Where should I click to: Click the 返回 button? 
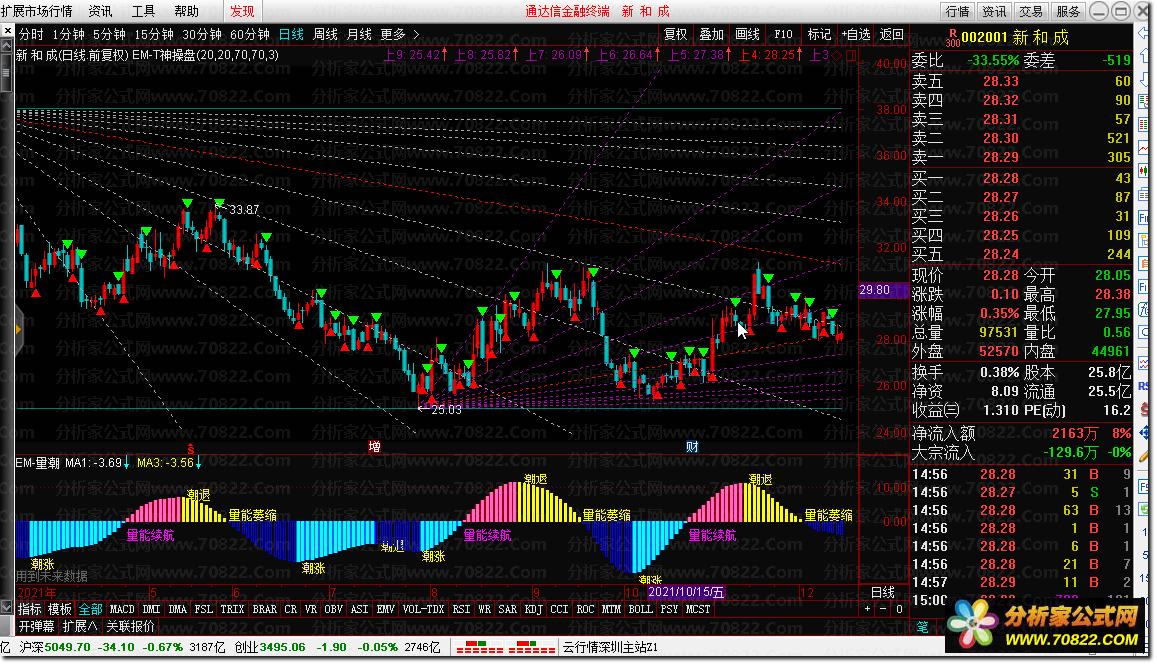point(891,34)
